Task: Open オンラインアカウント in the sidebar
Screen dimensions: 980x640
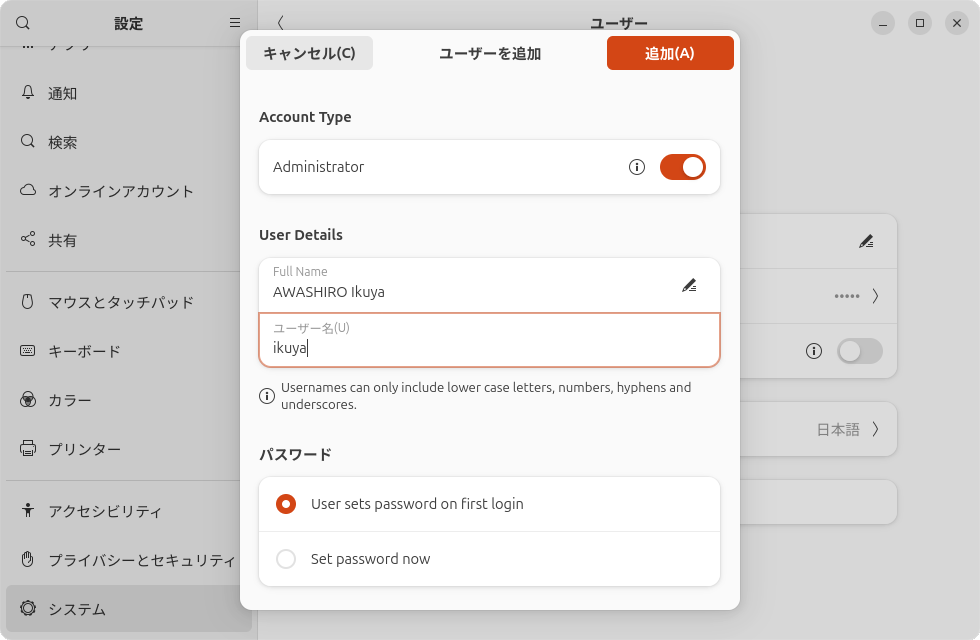Action: pos(129,191)
